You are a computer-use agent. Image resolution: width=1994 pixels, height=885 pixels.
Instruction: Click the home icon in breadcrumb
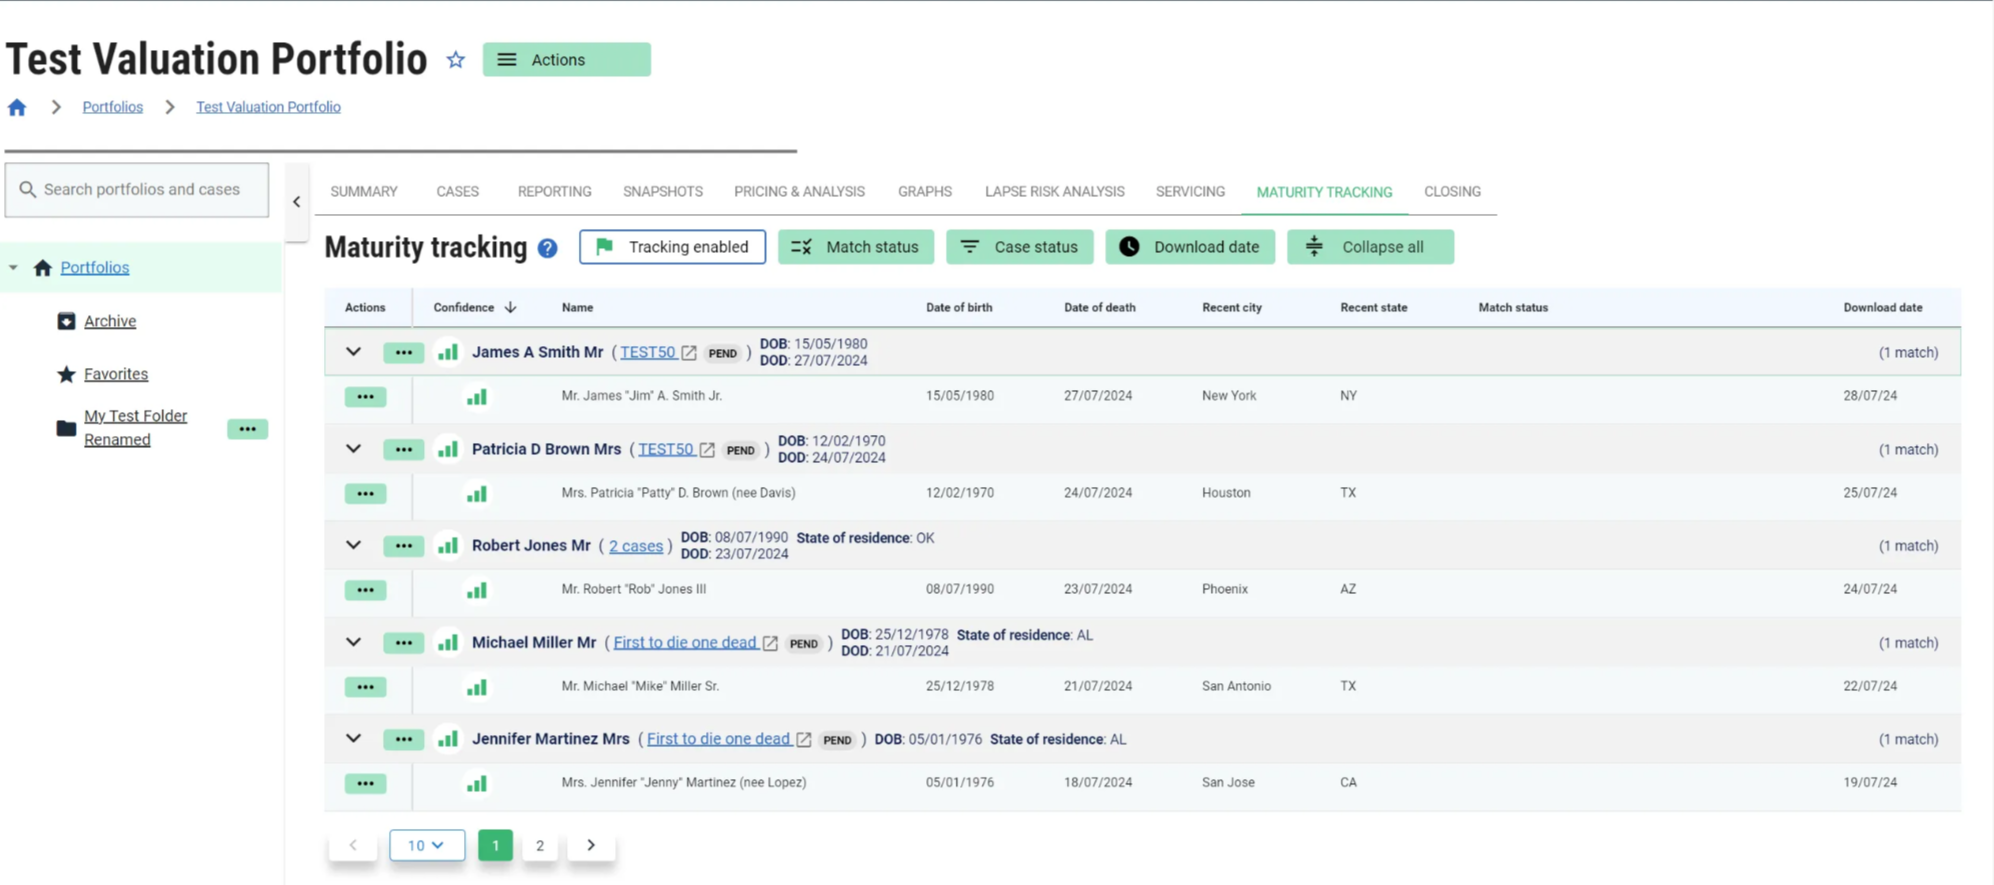(17, 107)
